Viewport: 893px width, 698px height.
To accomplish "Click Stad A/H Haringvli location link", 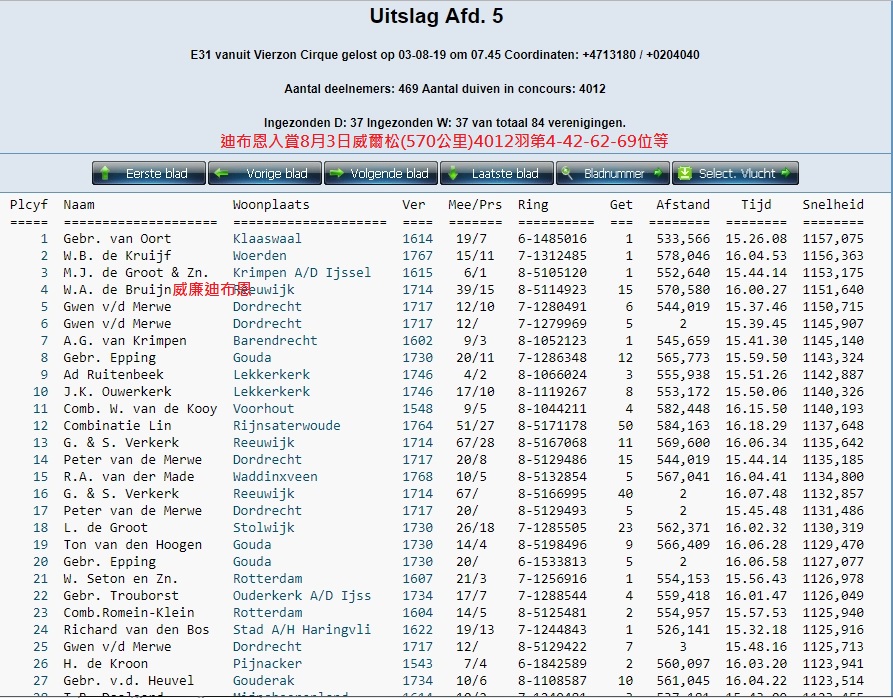I will click(x=301, y=630).
